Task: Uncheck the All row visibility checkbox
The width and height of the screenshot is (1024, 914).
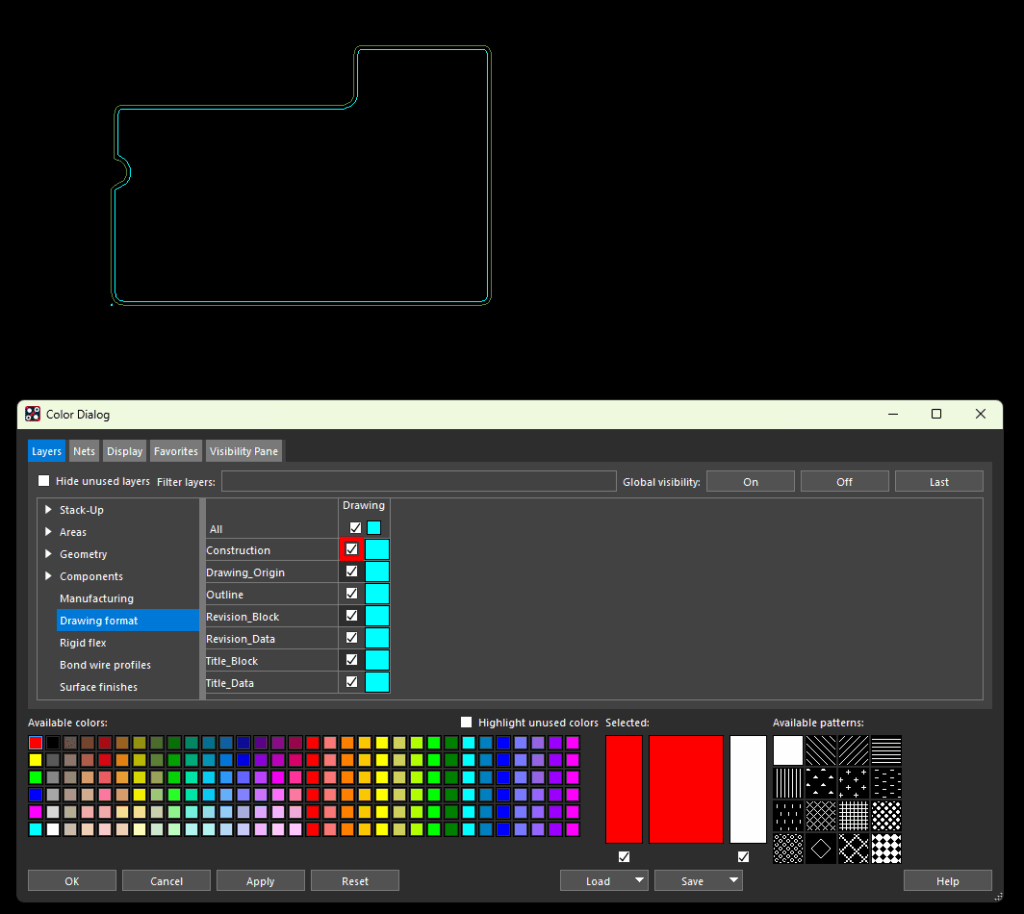Action: [355, 528]
